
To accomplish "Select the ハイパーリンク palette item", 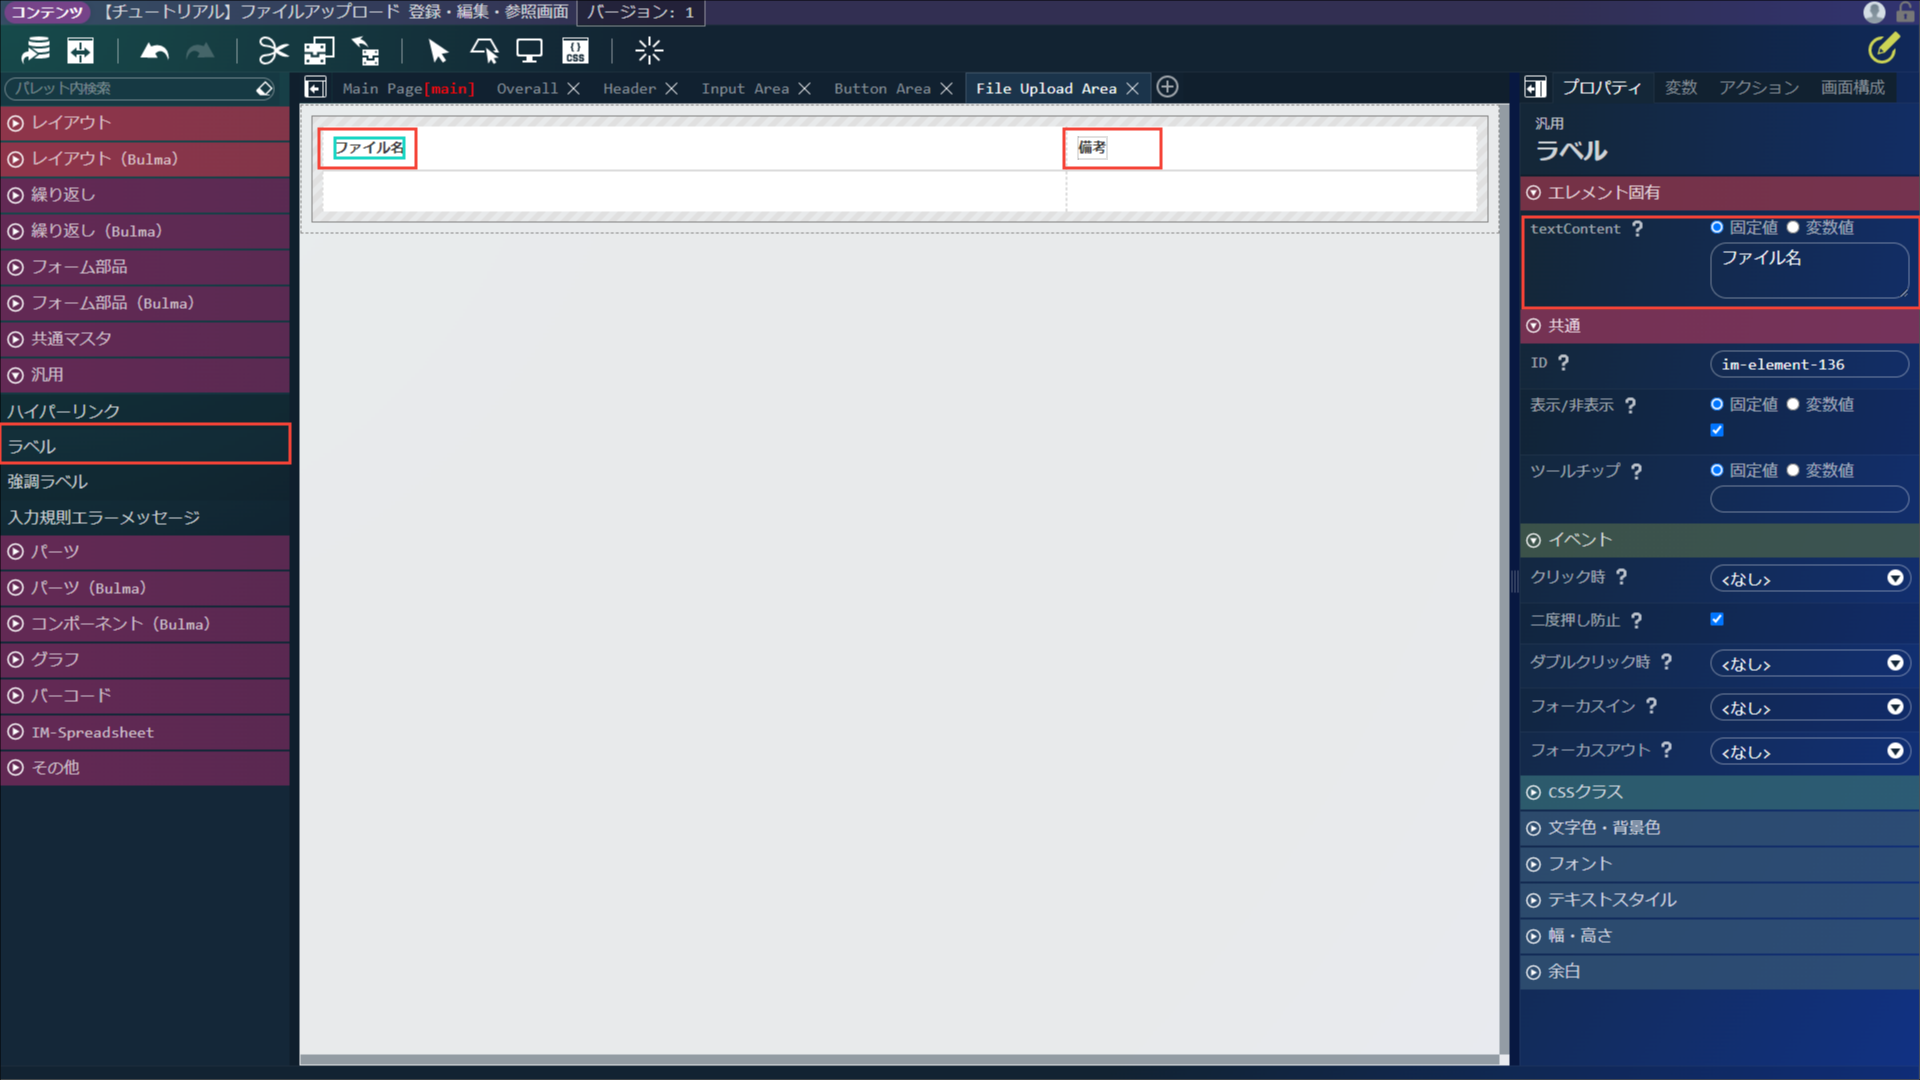I will (145, 411).
